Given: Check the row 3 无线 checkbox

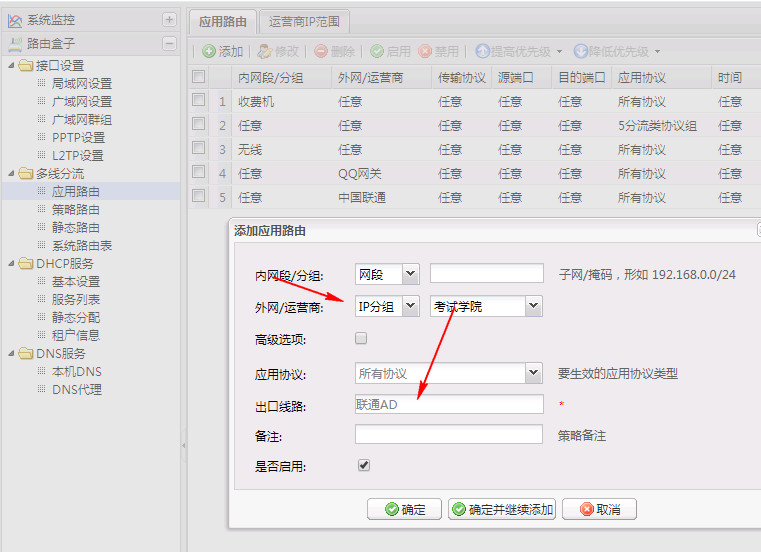Looking at the screenshot, I should [199, 147].
